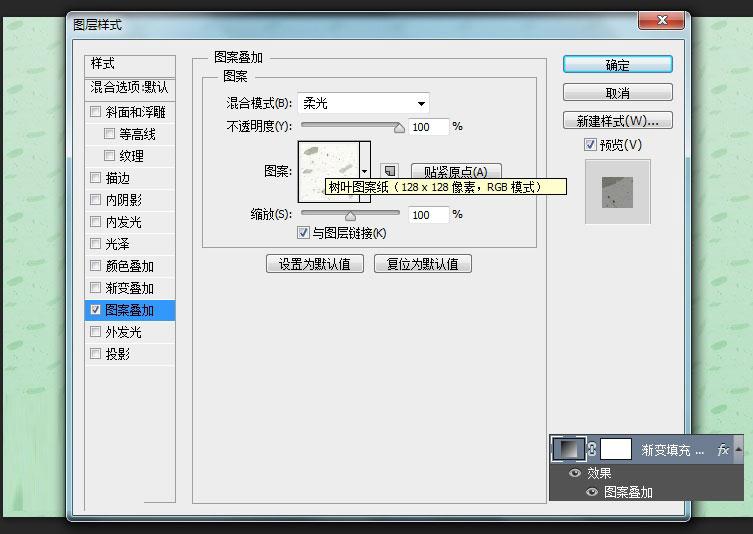The width and height of the screenshot is (753, 534).
Task: Click the style preview thumbnail under 预览
Action: tap(618, 192)
